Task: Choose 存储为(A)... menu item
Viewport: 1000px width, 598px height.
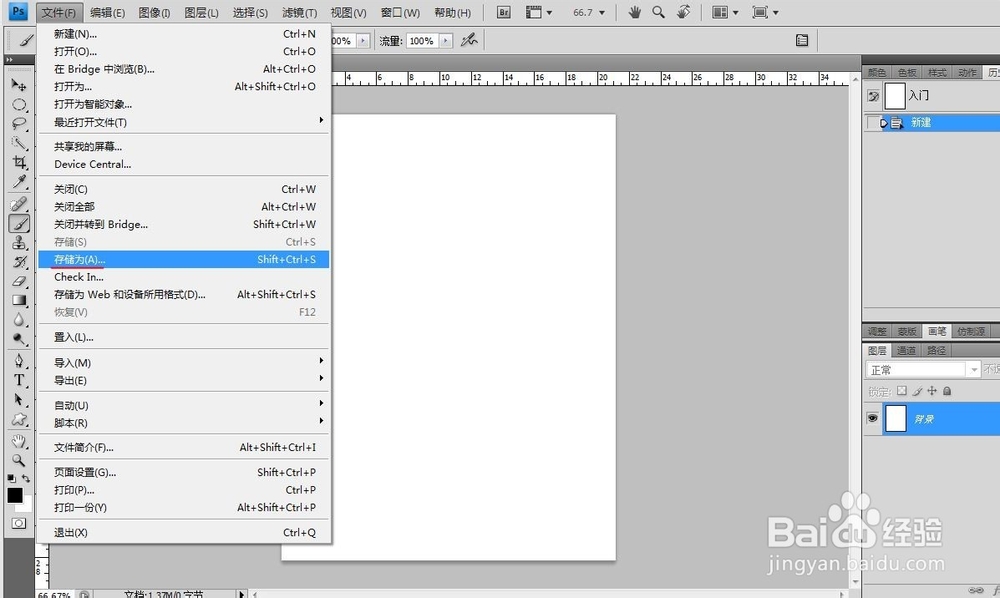Action: [x=184, y=259]
